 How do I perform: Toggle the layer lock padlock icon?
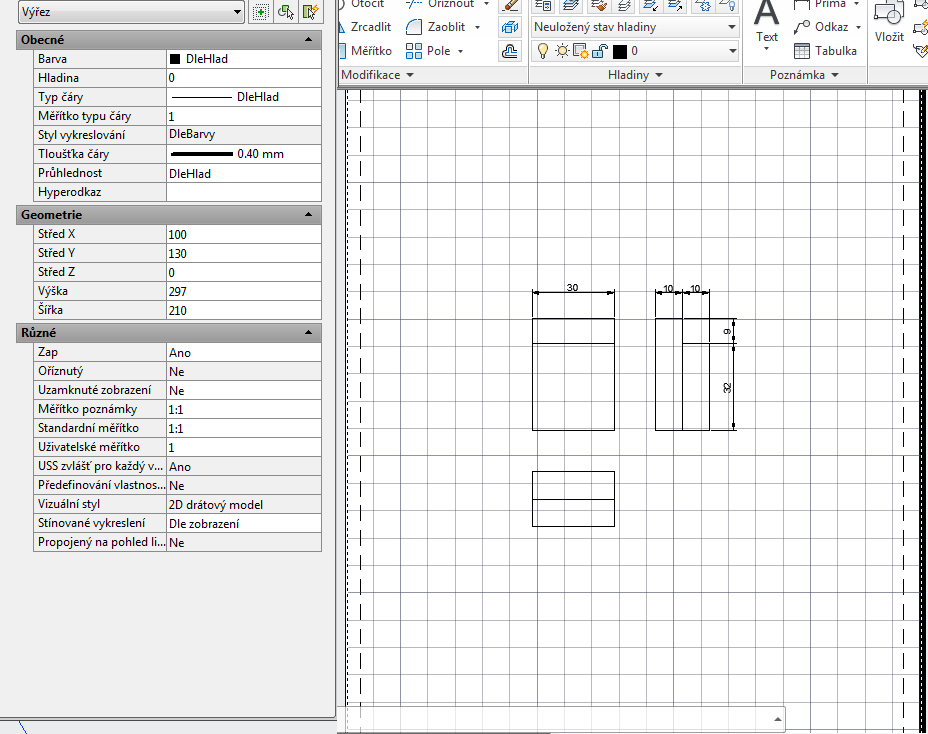click(x=597, y=51)
